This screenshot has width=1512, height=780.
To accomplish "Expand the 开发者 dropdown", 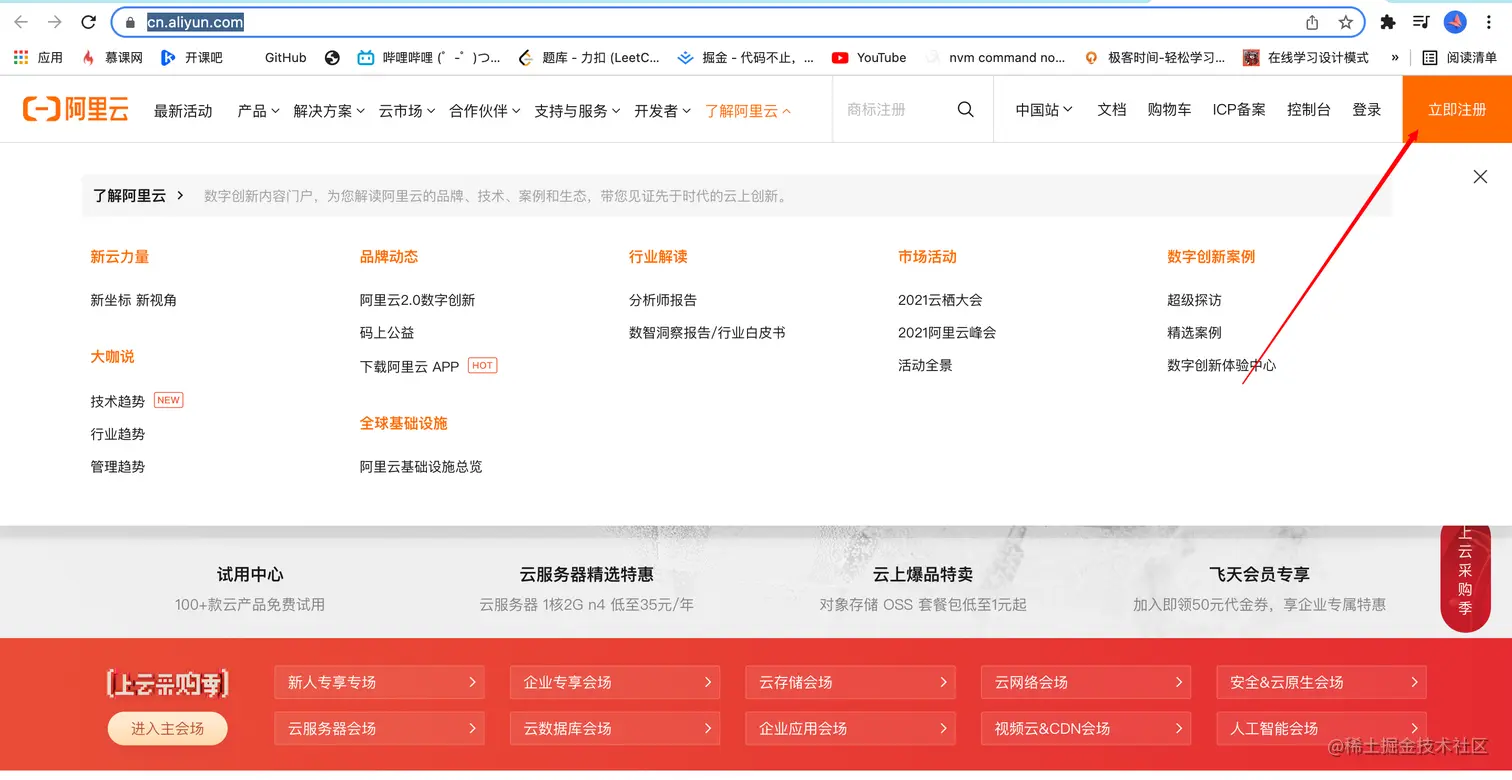I will [x=663, y=111].
